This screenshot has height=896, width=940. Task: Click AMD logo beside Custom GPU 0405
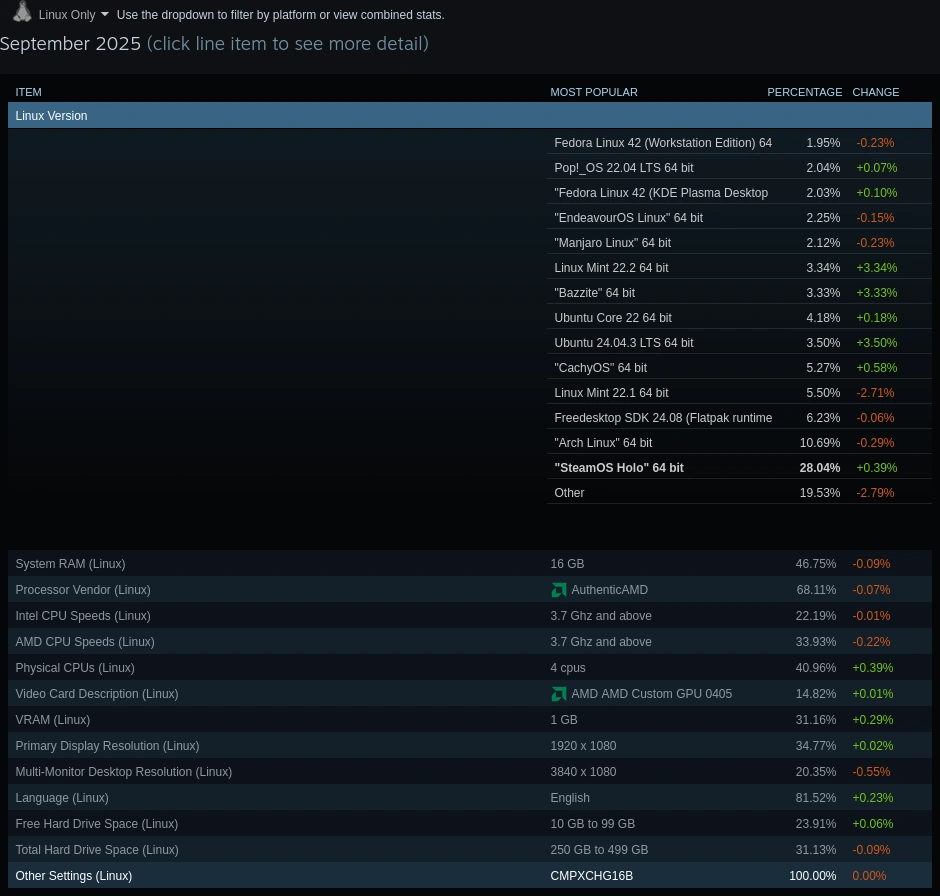558,694
